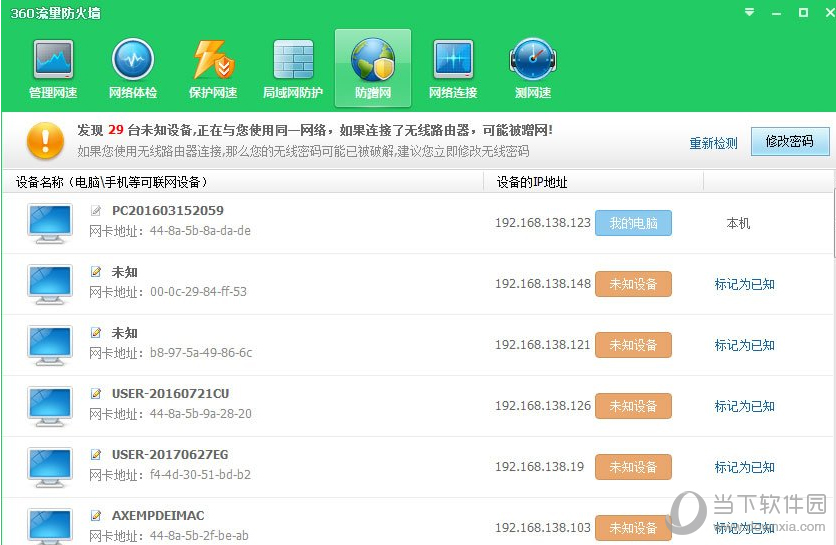Edit name pencil icon for AXEMPDEIMAC

[x=96, y=515]
